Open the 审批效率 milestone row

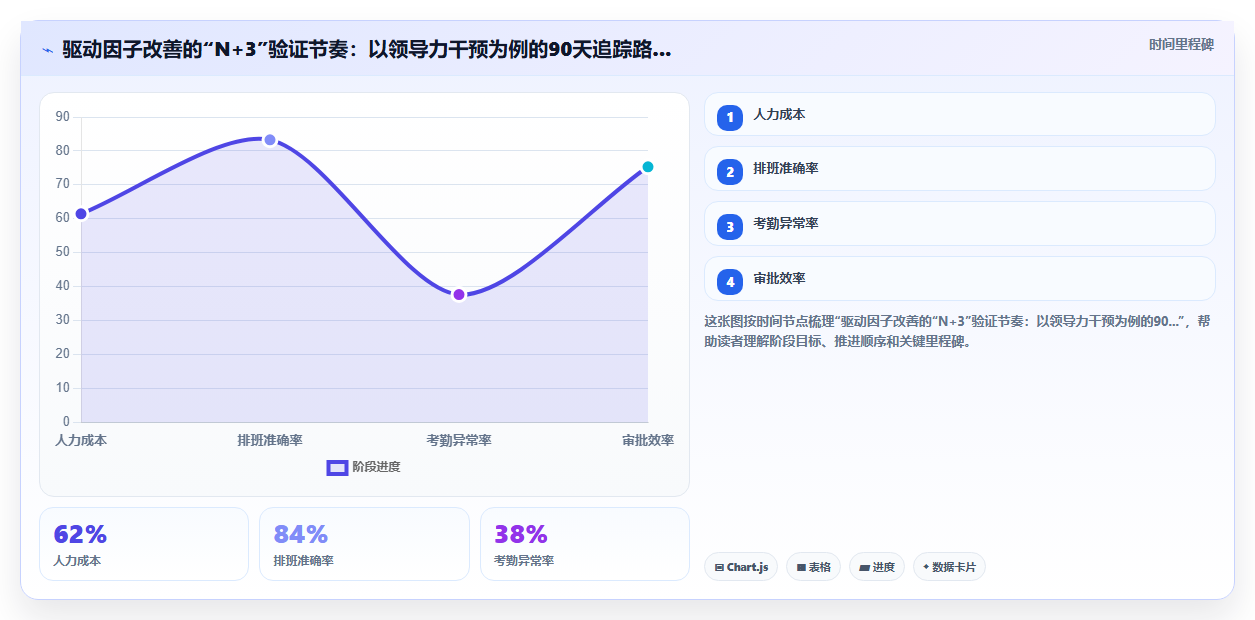point(960,279)
